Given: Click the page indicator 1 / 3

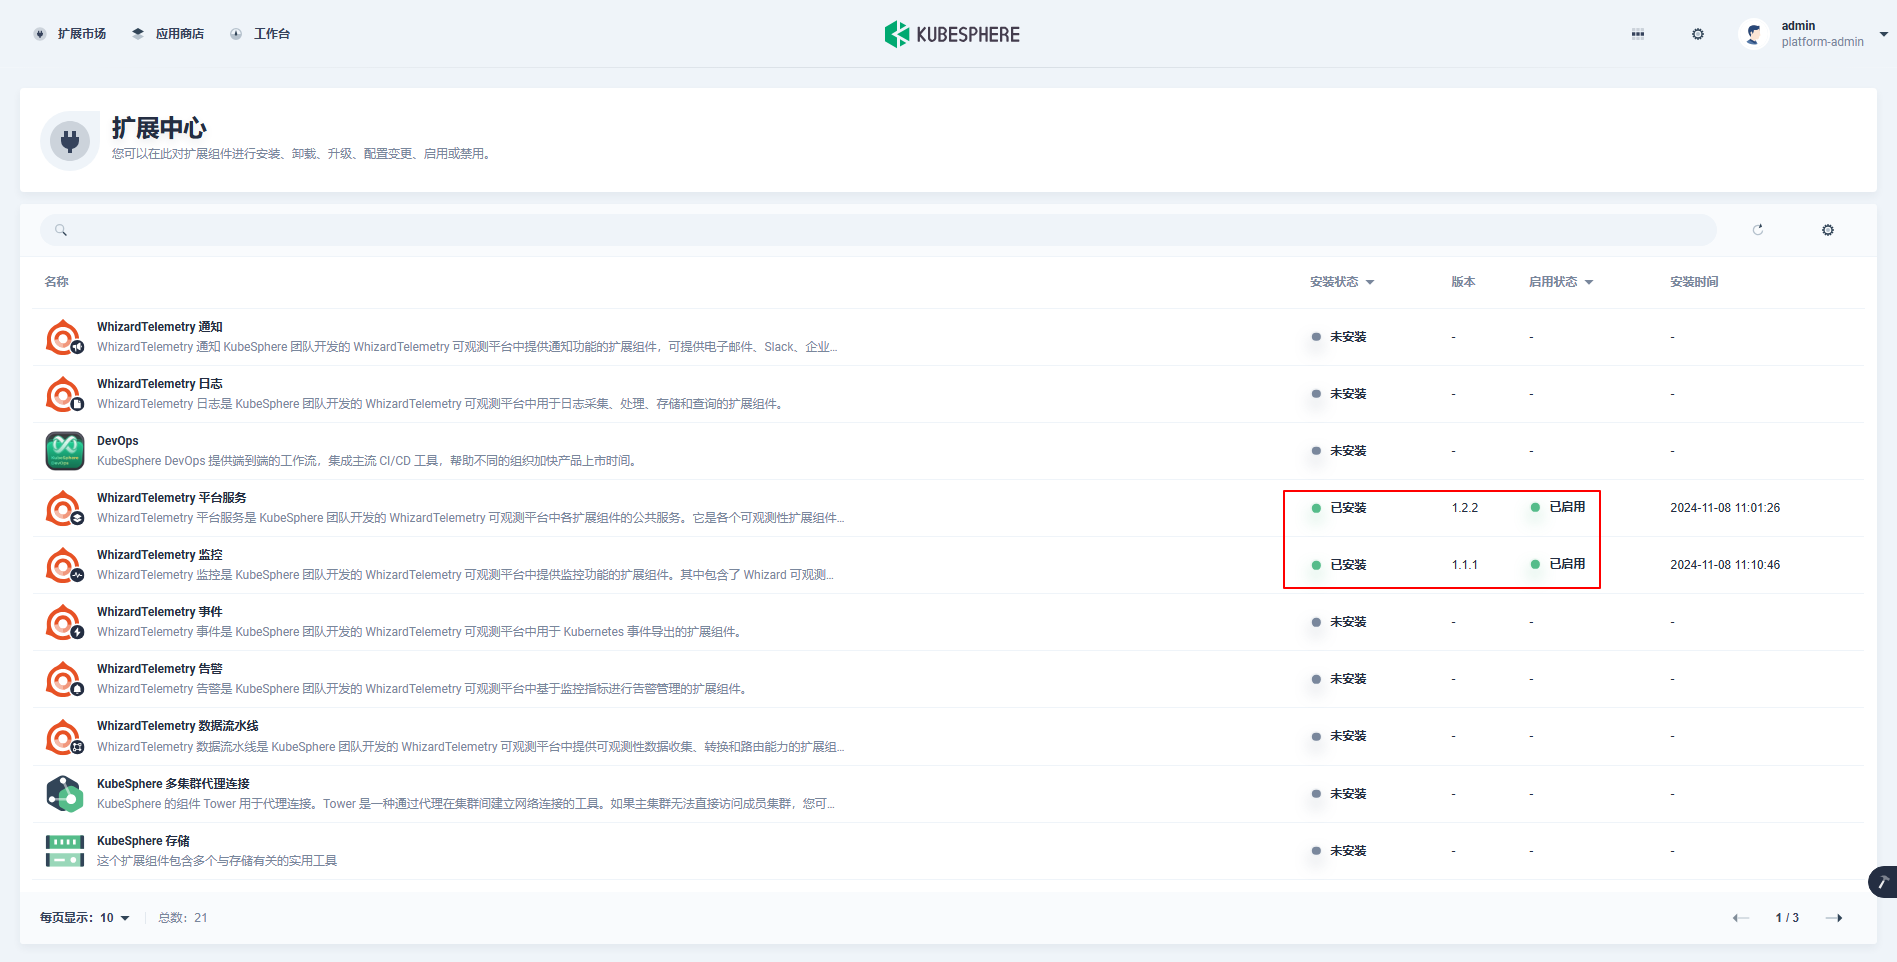Looking at the screenshot, I should [x=1787, y=918].
